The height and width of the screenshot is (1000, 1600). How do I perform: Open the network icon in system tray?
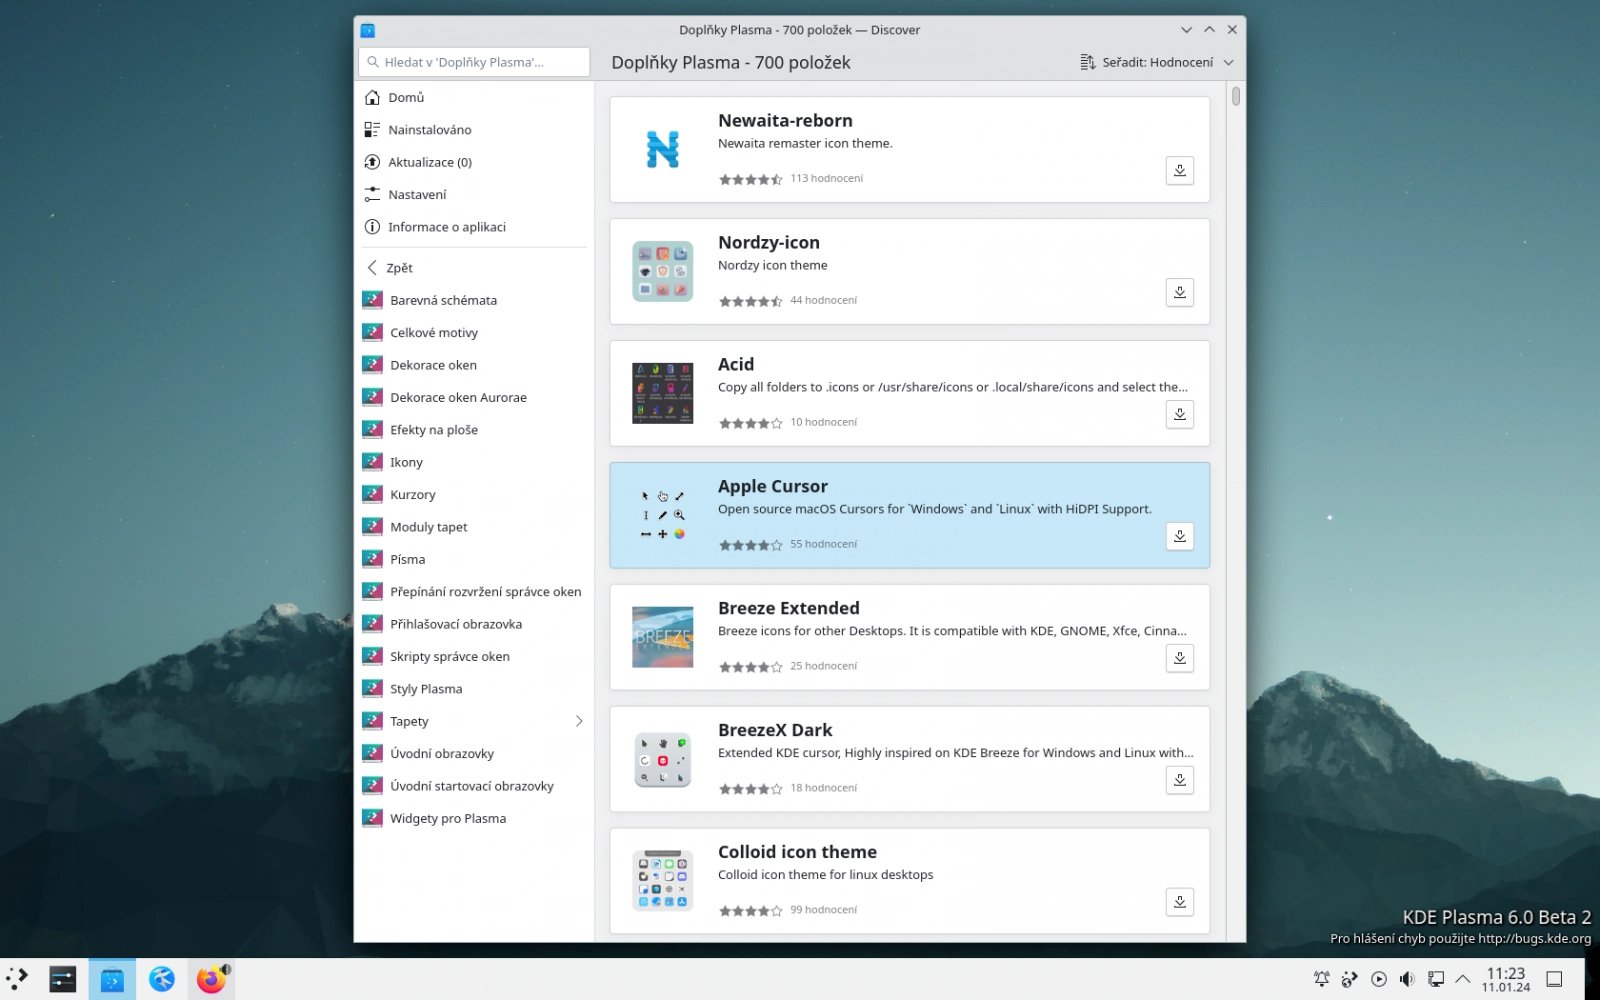tap(1435, 979)
